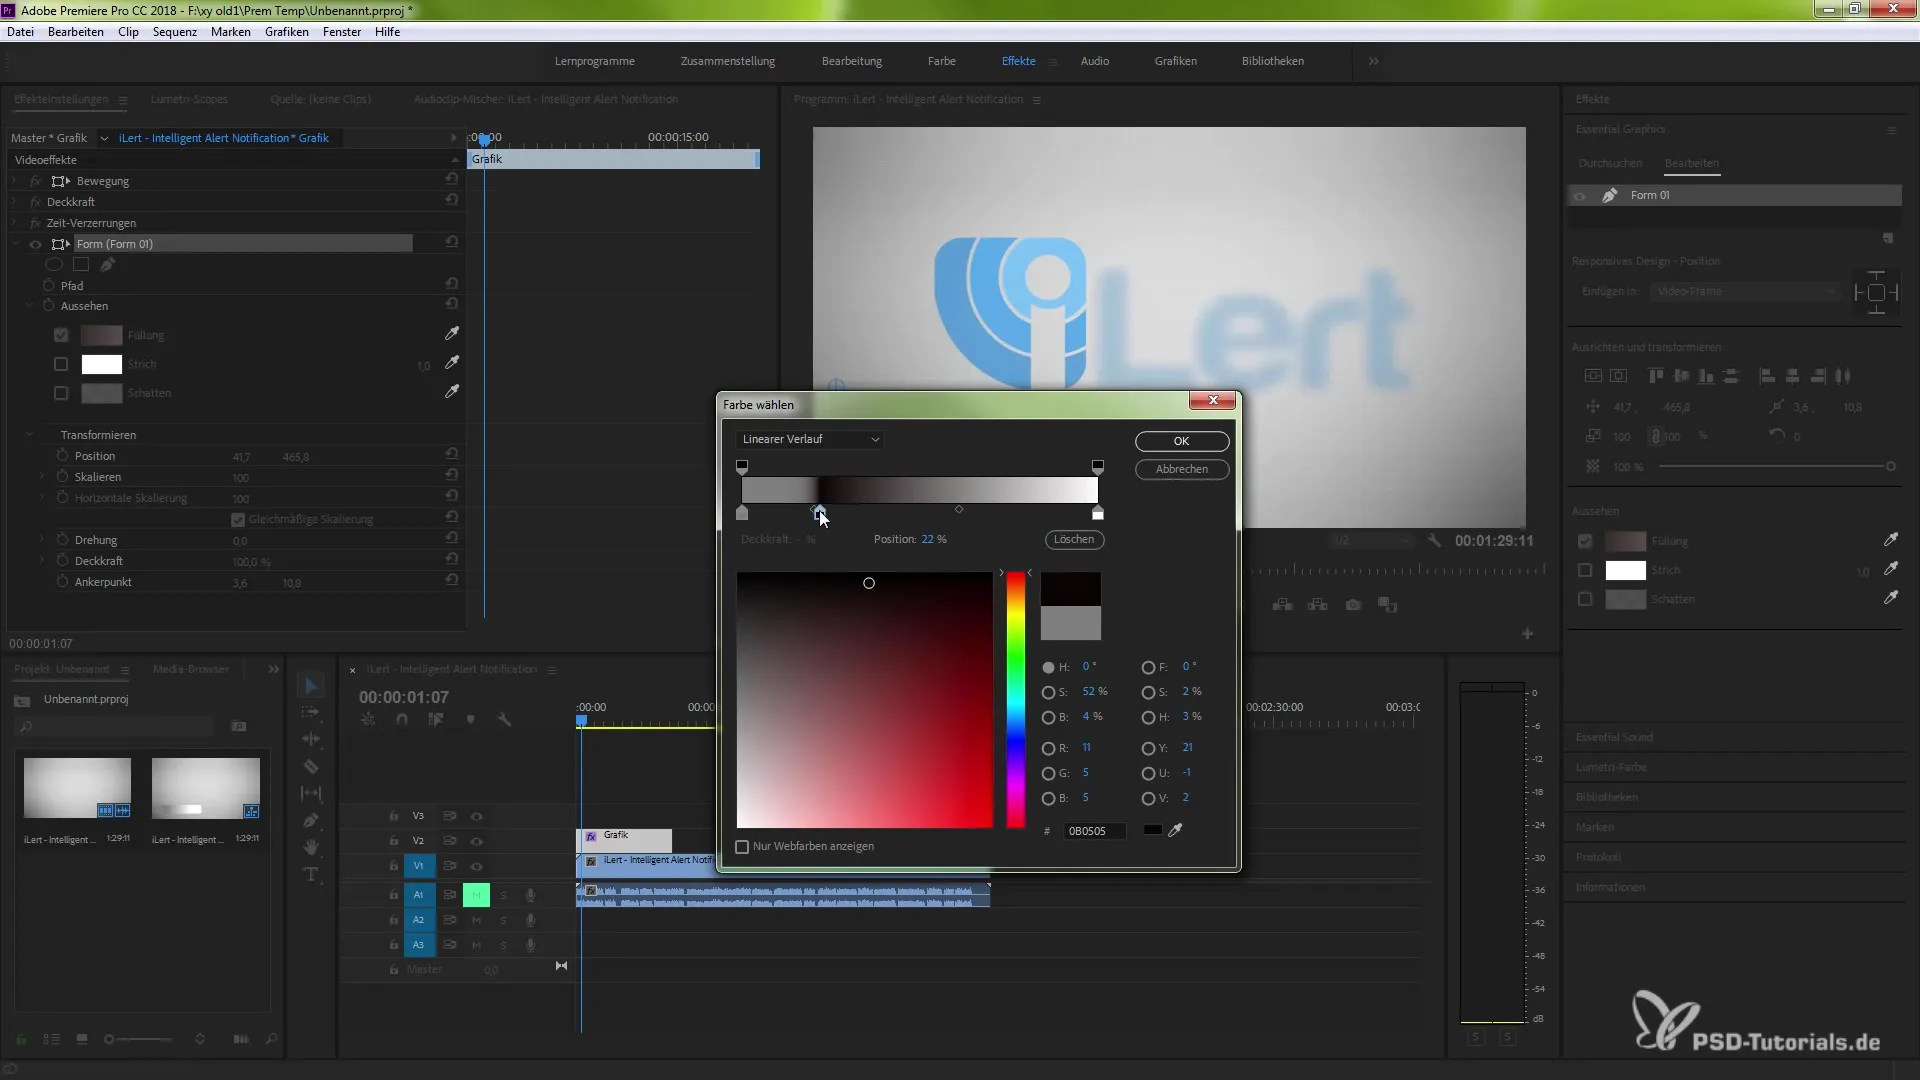Toggle Füllung checkbox in Effekteinstellungen
The height and width of the screenshot is (1080, 1920).
coord(61,335)
